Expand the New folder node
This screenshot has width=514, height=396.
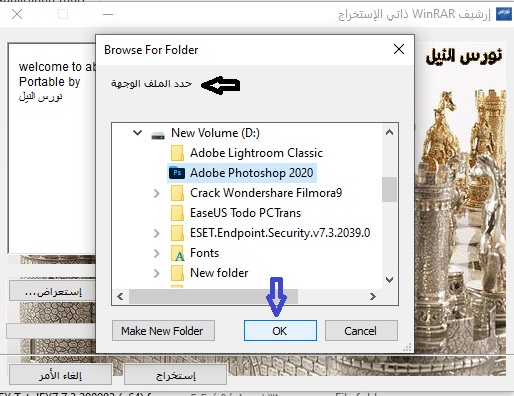click(x=157, y=273)
